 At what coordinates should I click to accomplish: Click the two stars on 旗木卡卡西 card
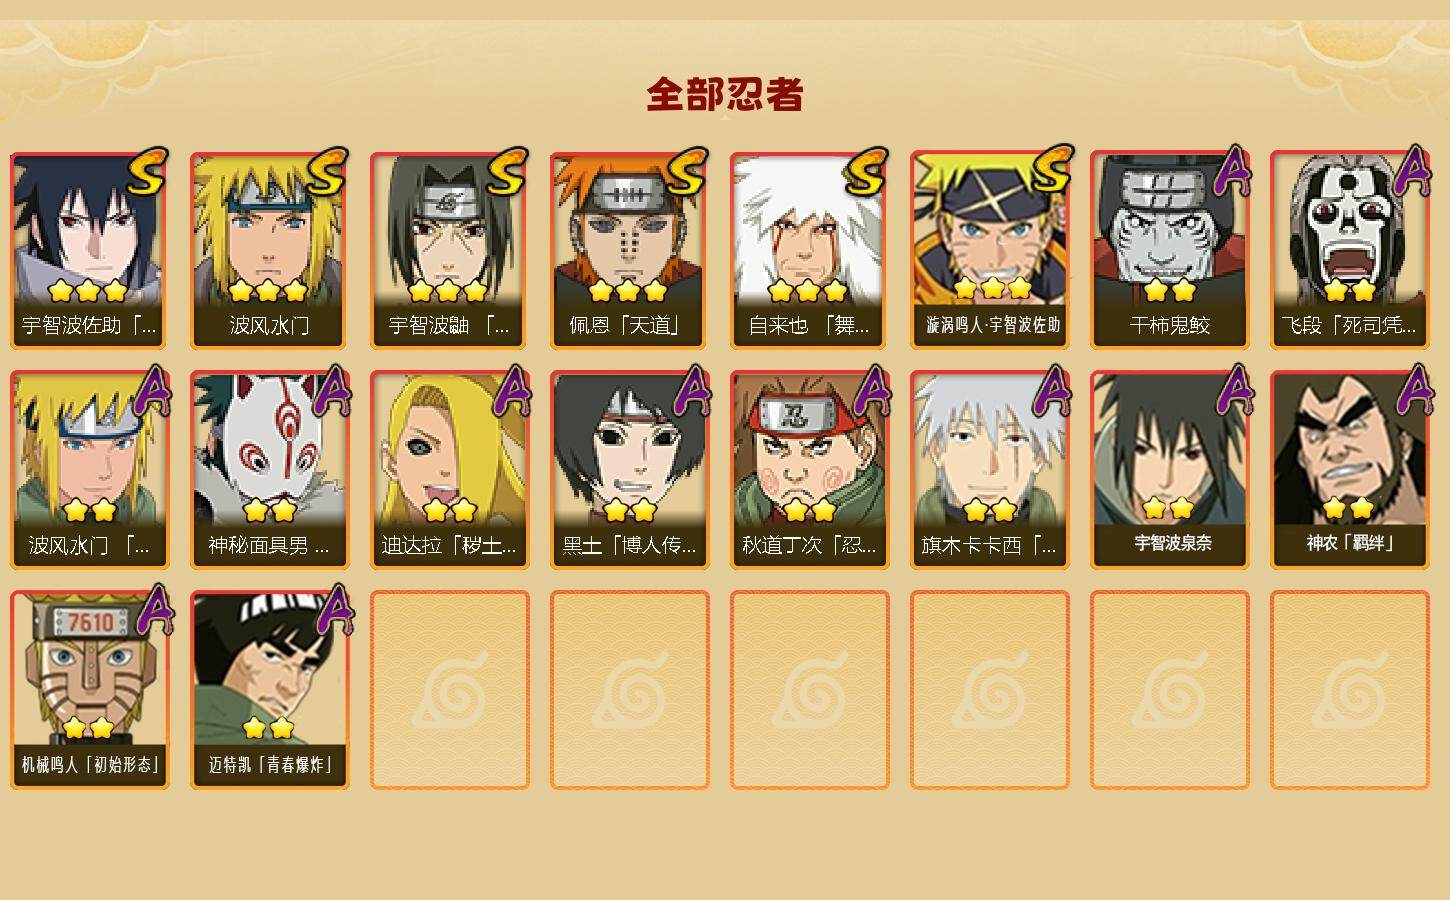[x=990, y=511]
